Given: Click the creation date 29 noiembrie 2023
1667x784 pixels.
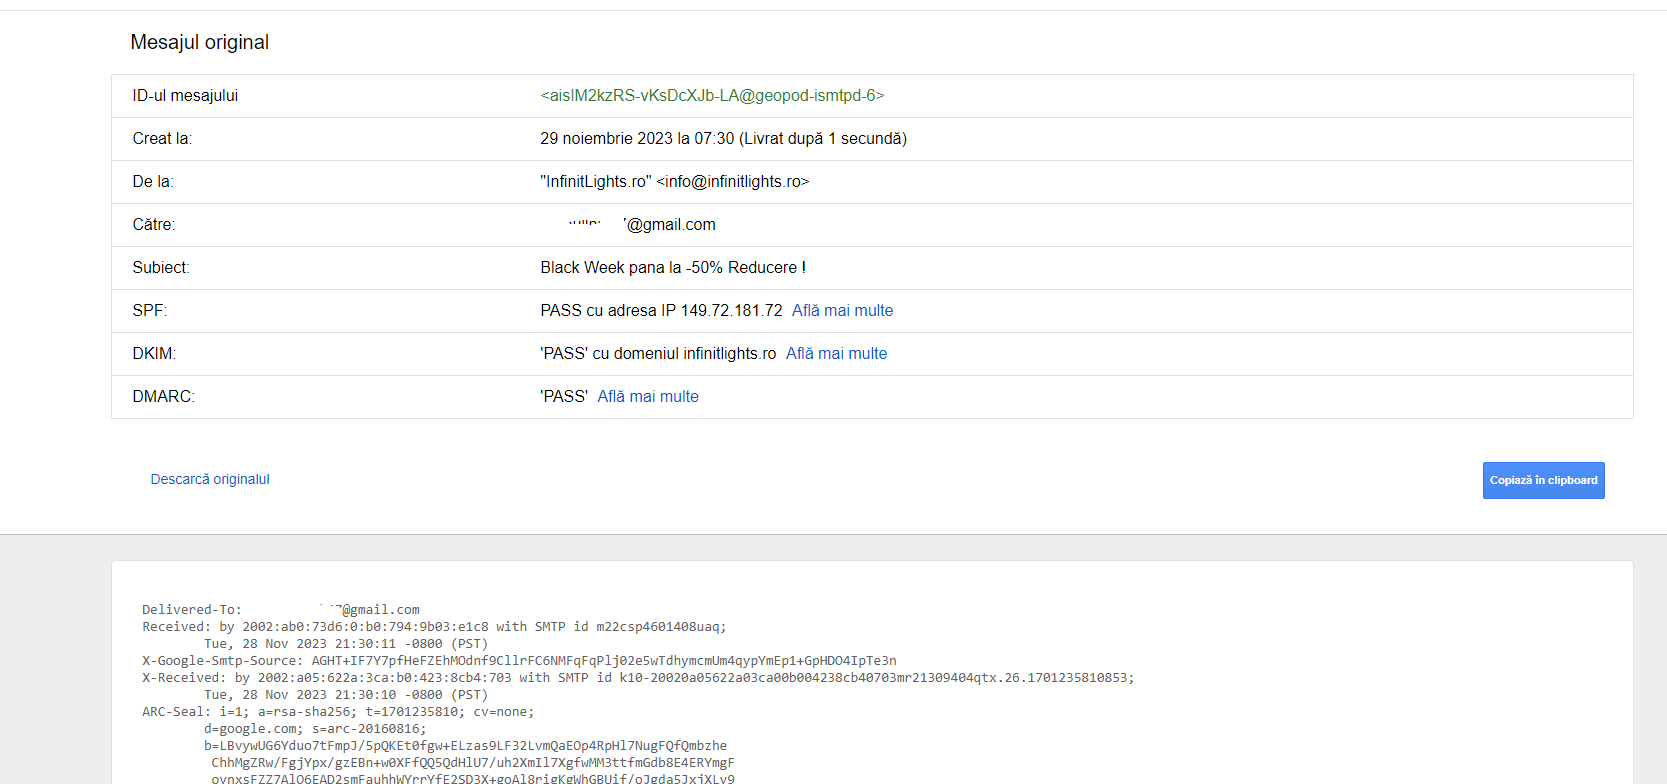Looking at the screenshot, I should 636,139.
